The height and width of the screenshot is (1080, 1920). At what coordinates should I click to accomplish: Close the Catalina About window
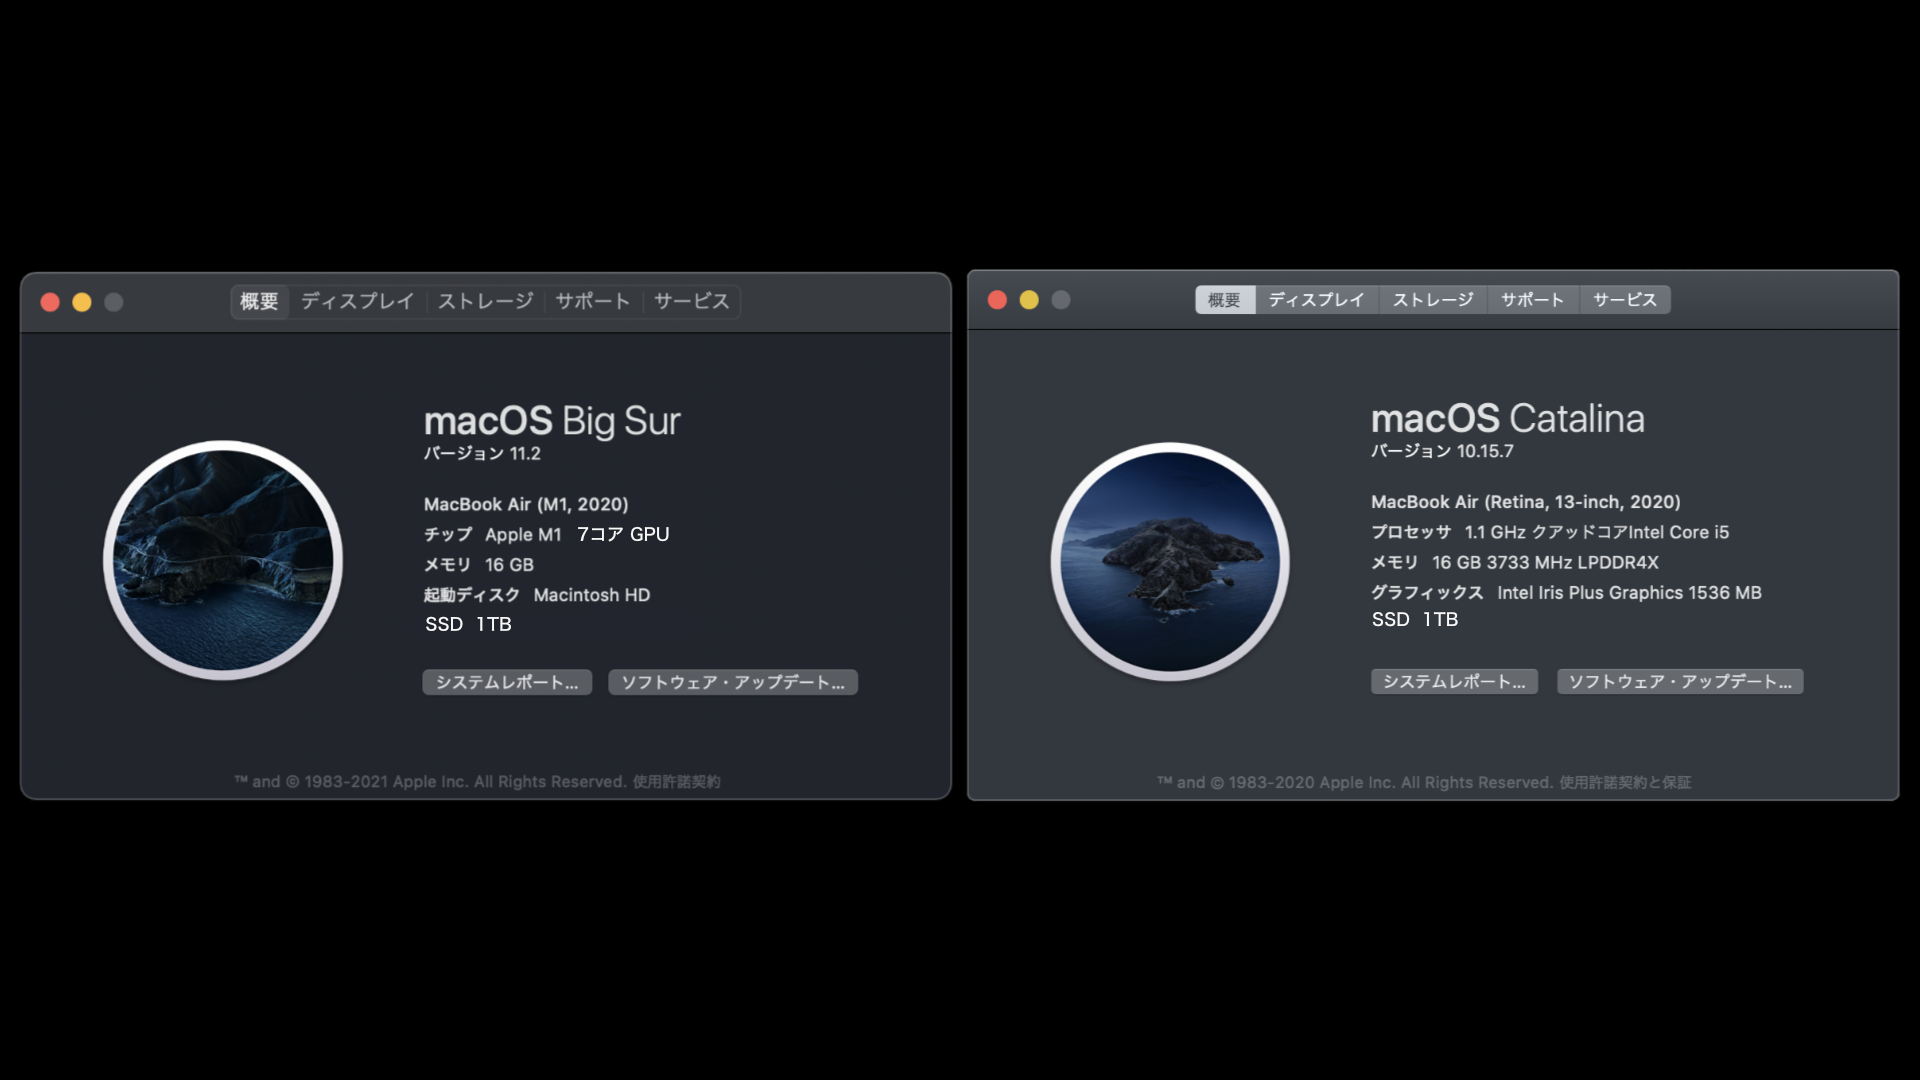click(x=997, y=300)
